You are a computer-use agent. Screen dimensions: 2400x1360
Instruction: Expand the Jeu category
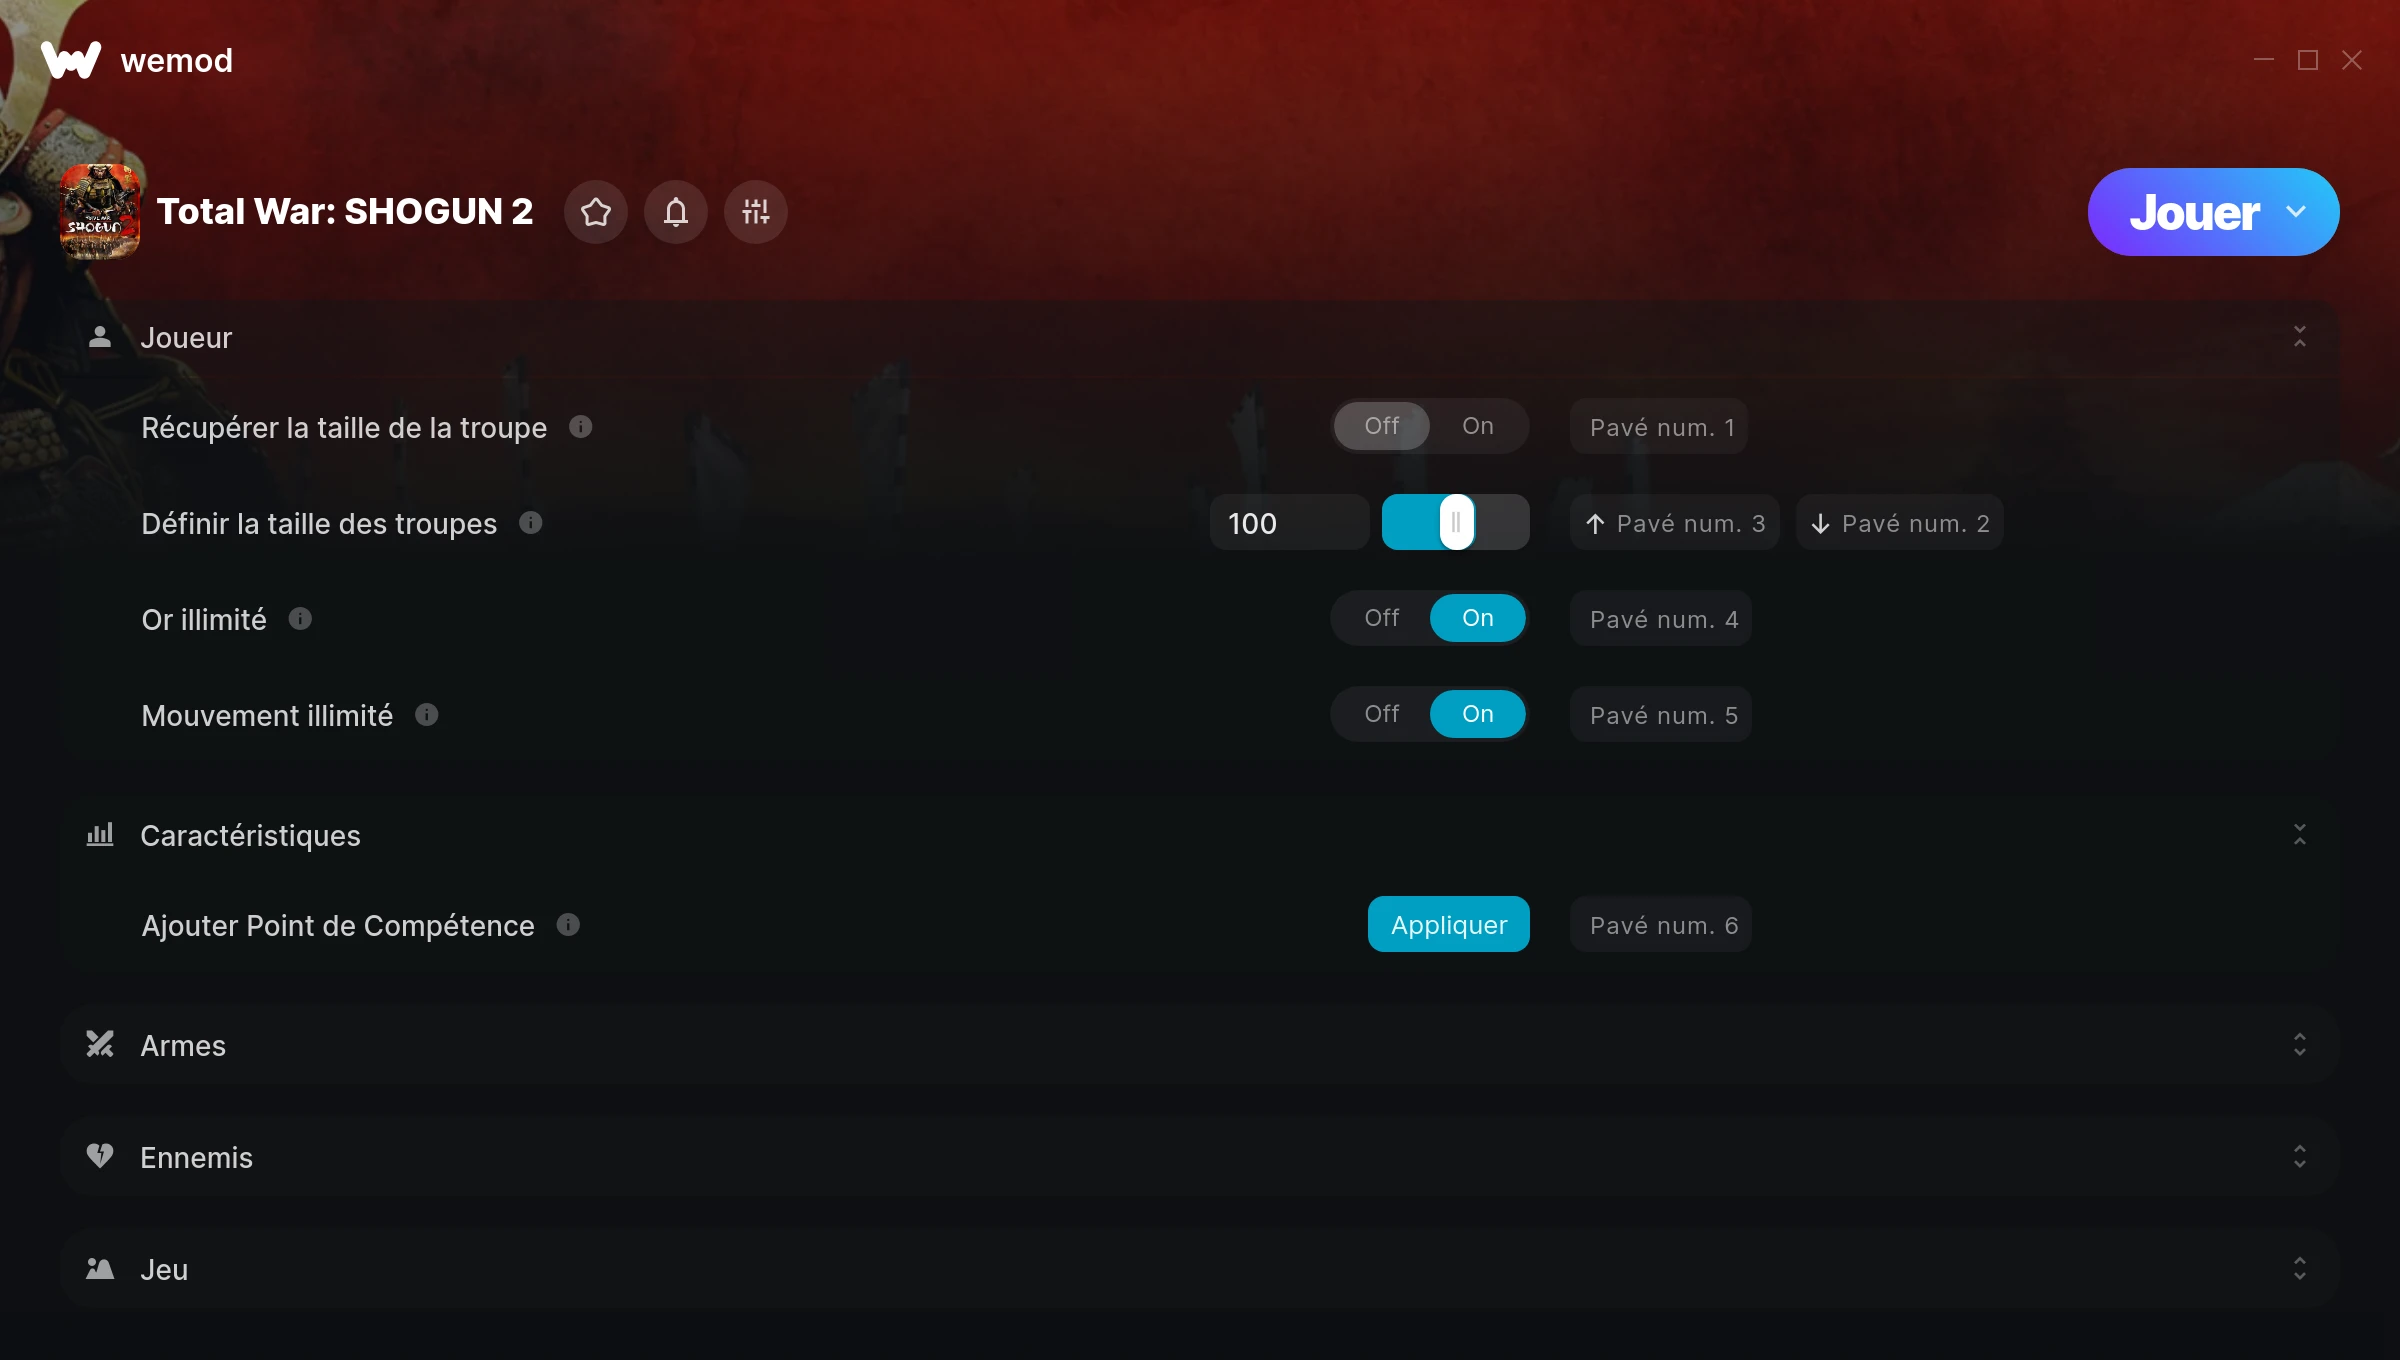click(x=1200, y=1269)
